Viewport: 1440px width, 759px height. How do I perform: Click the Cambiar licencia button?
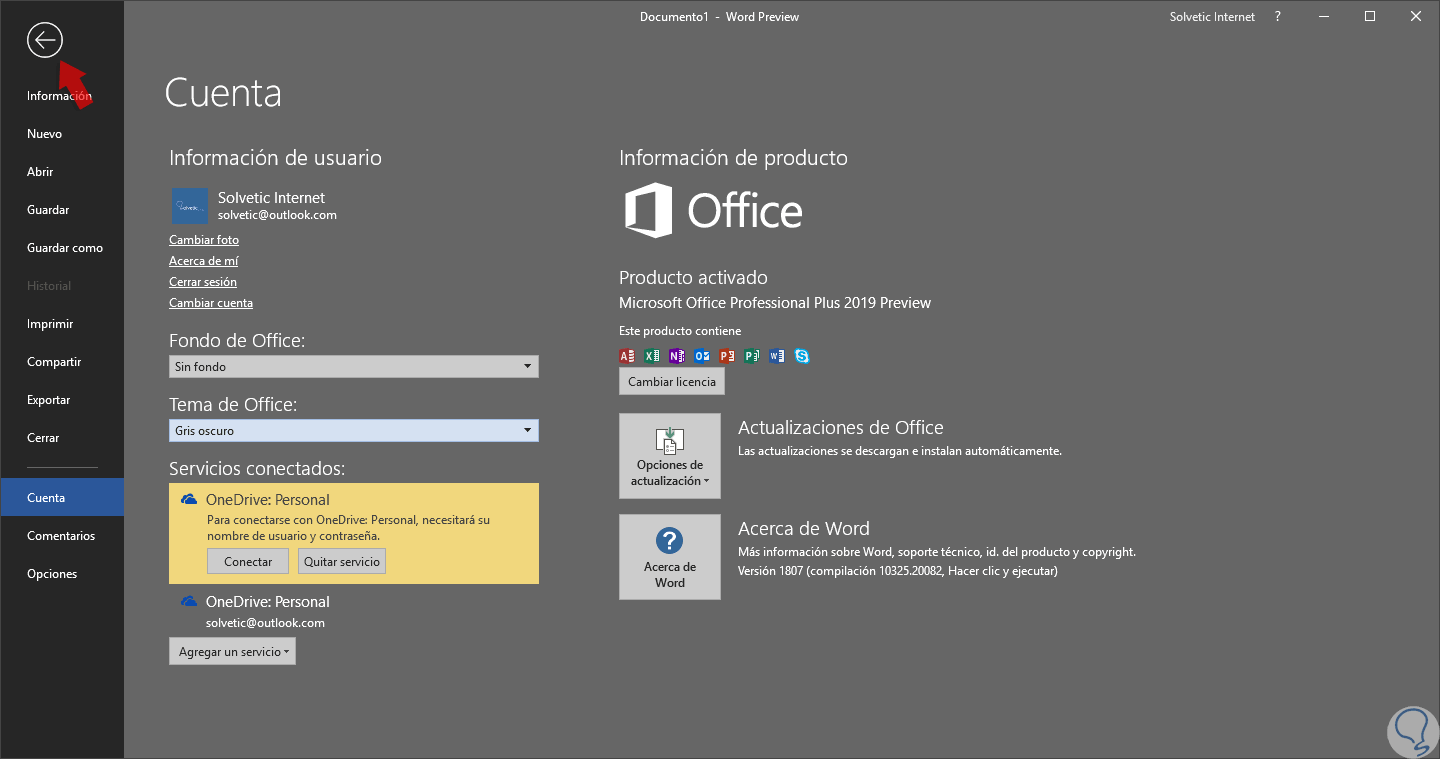(x=672, y=382)
